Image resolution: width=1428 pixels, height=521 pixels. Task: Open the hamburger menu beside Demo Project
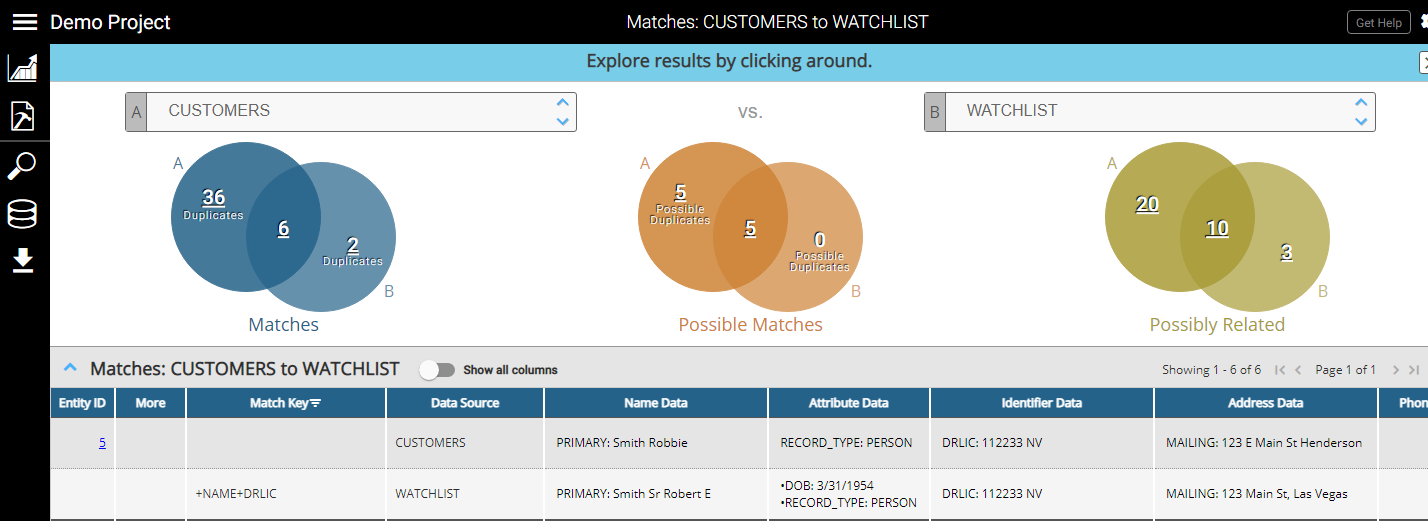pyautogui.click(x=24, y=22)
